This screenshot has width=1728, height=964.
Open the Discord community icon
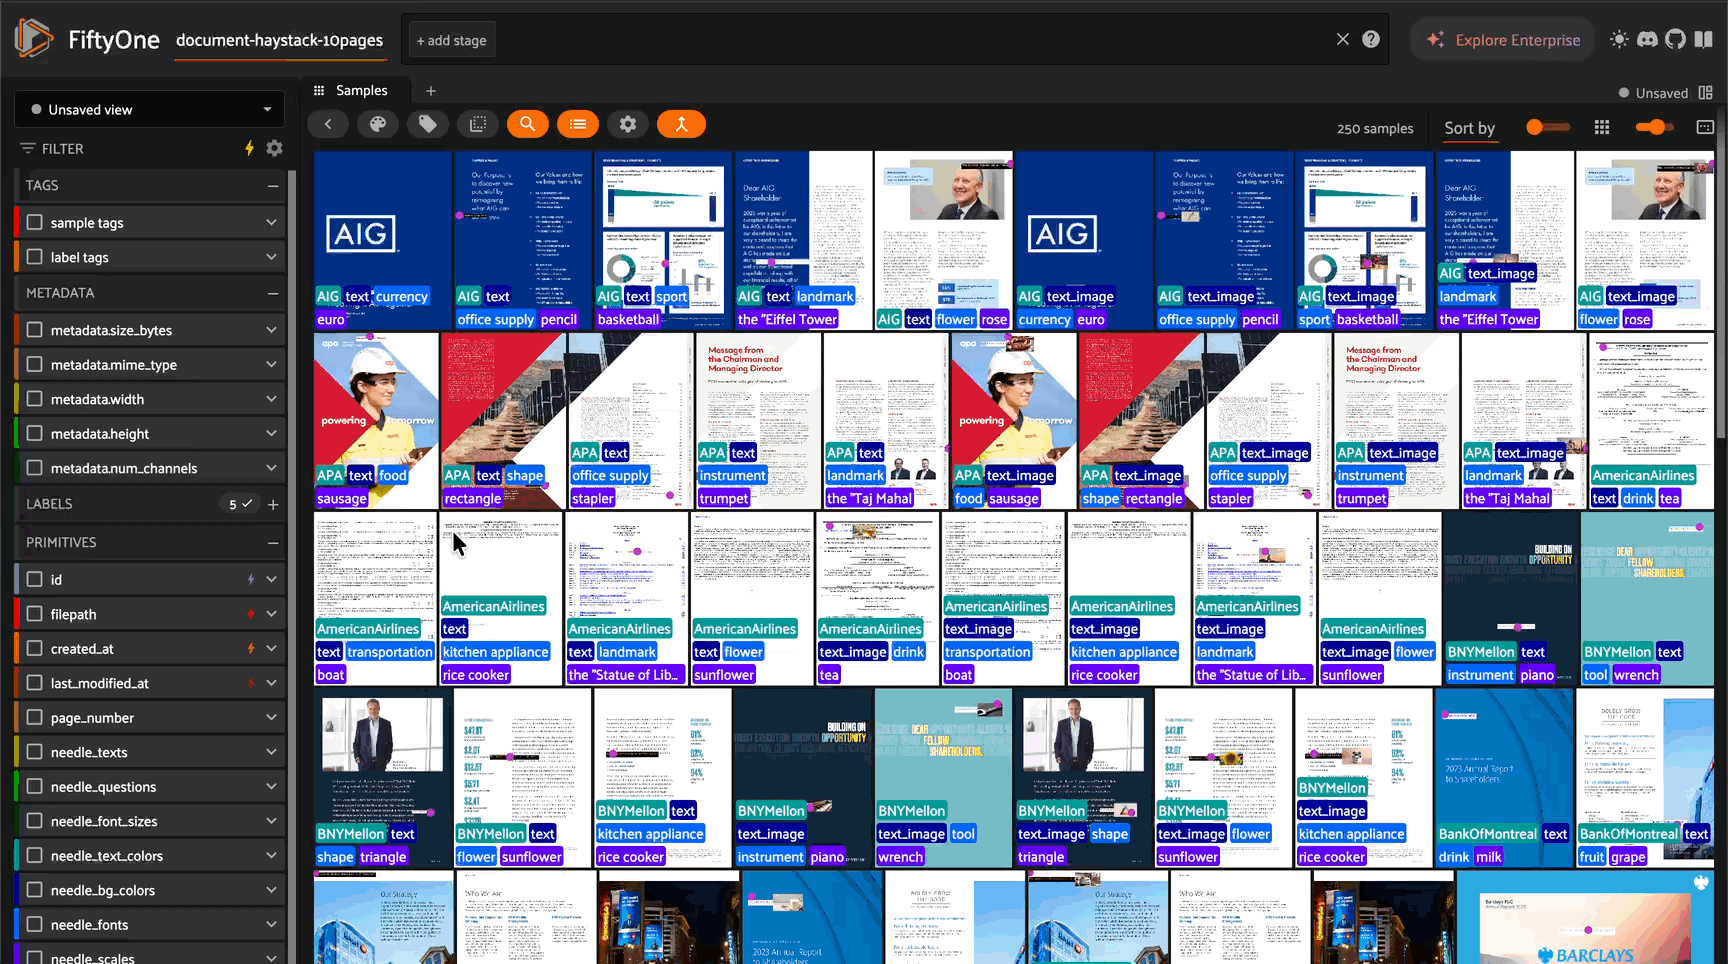tap(1647, 40)
